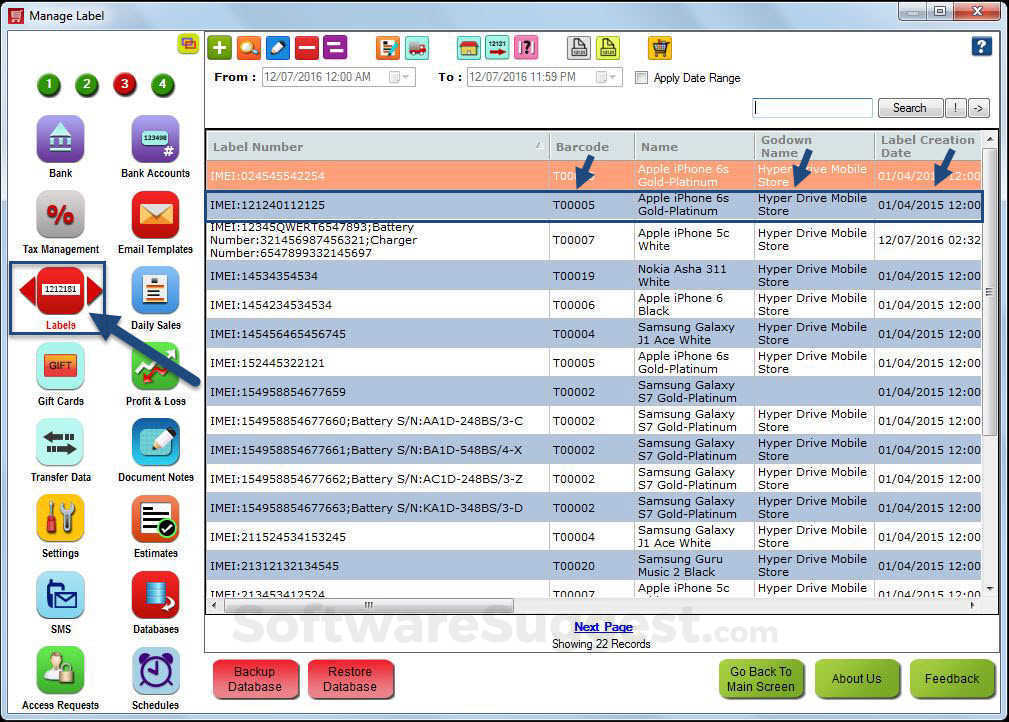Follow the Next Page link
This screenshot has height=722, width=1009.
pos(603,627)
